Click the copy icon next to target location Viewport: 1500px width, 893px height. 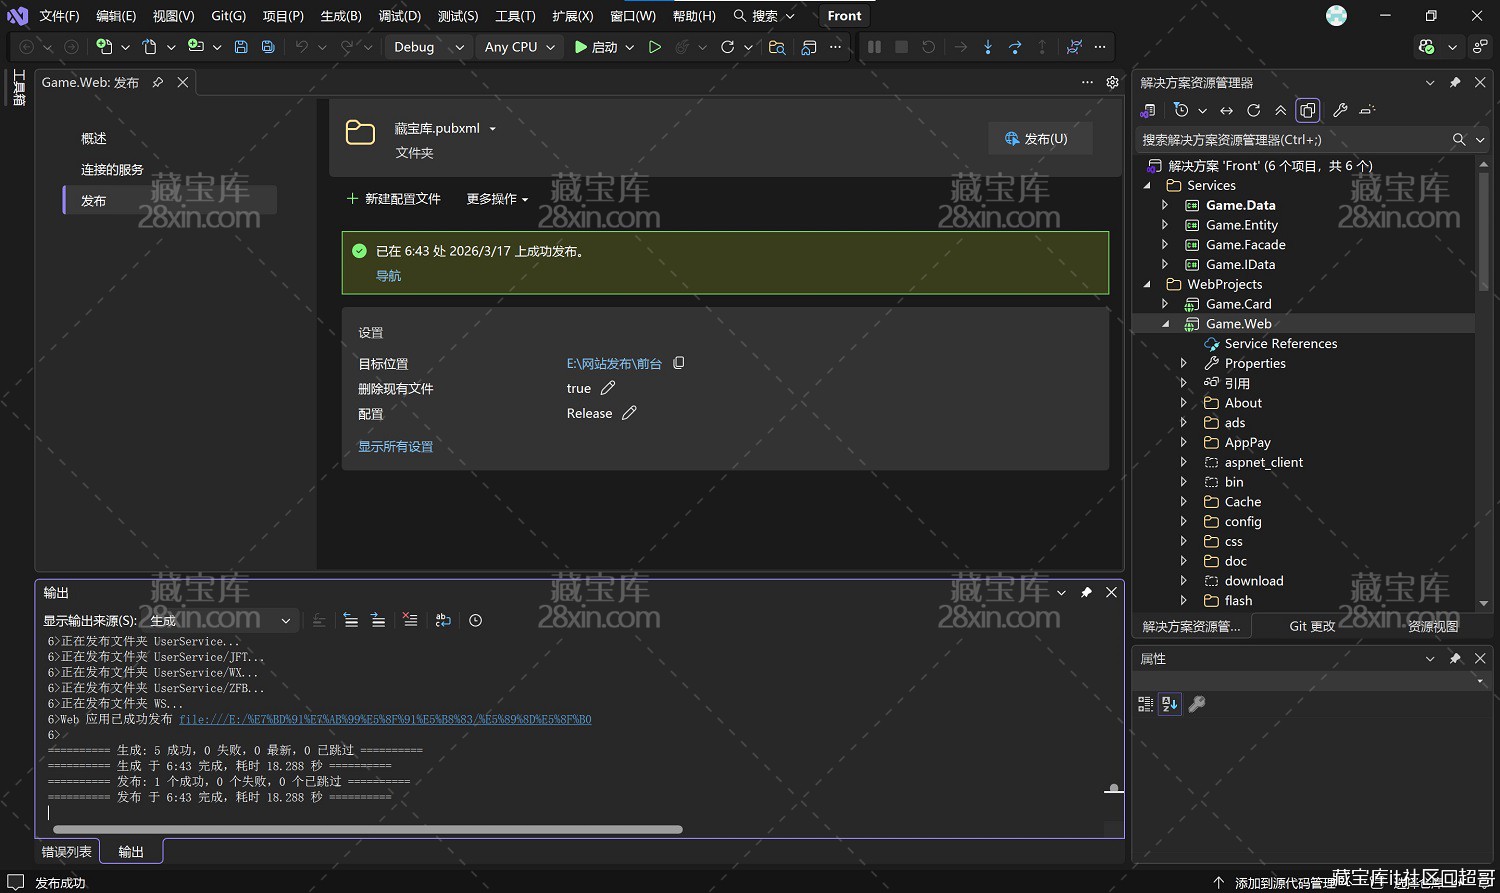679,363
